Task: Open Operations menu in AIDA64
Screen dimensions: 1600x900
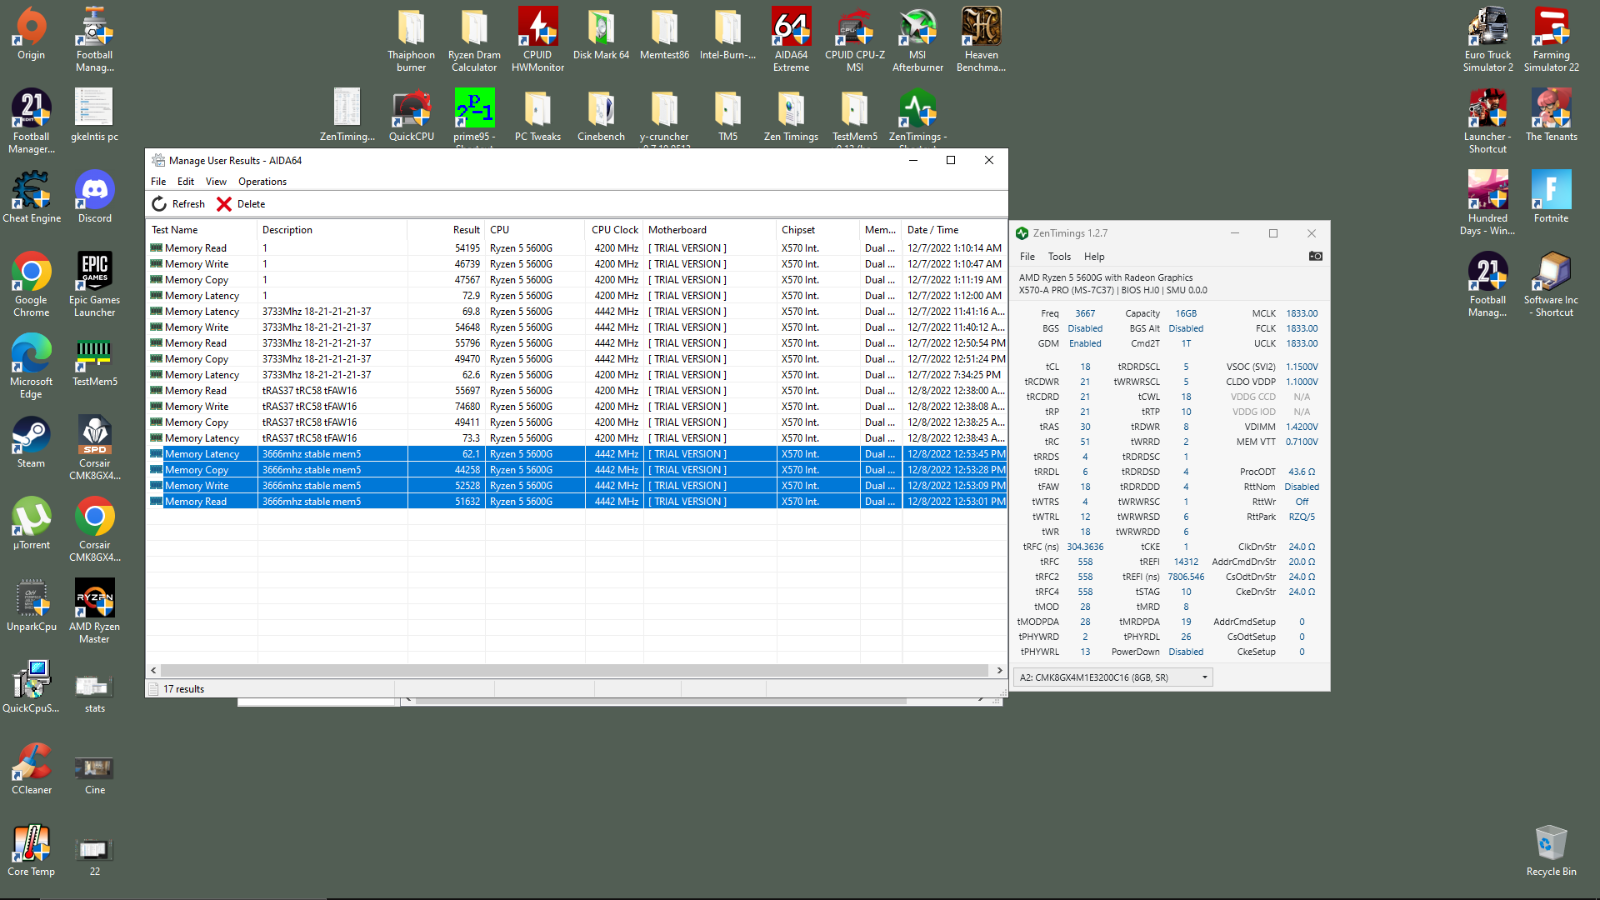Action: coord(262,182)
